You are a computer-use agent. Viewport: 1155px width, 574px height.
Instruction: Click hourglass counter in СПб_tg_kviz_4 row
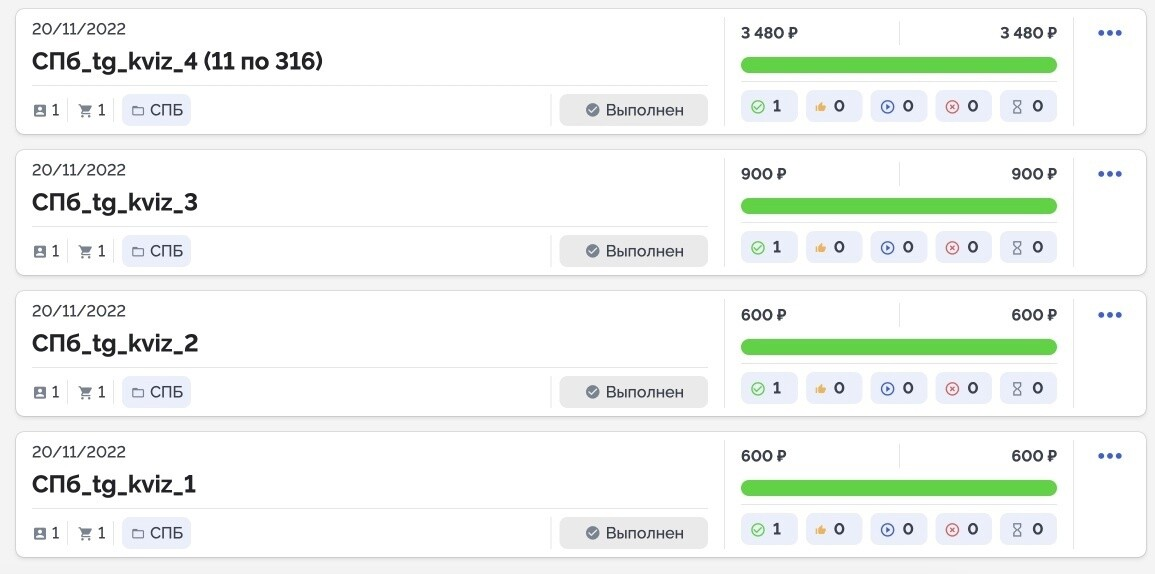click(x=1028, y=107)
